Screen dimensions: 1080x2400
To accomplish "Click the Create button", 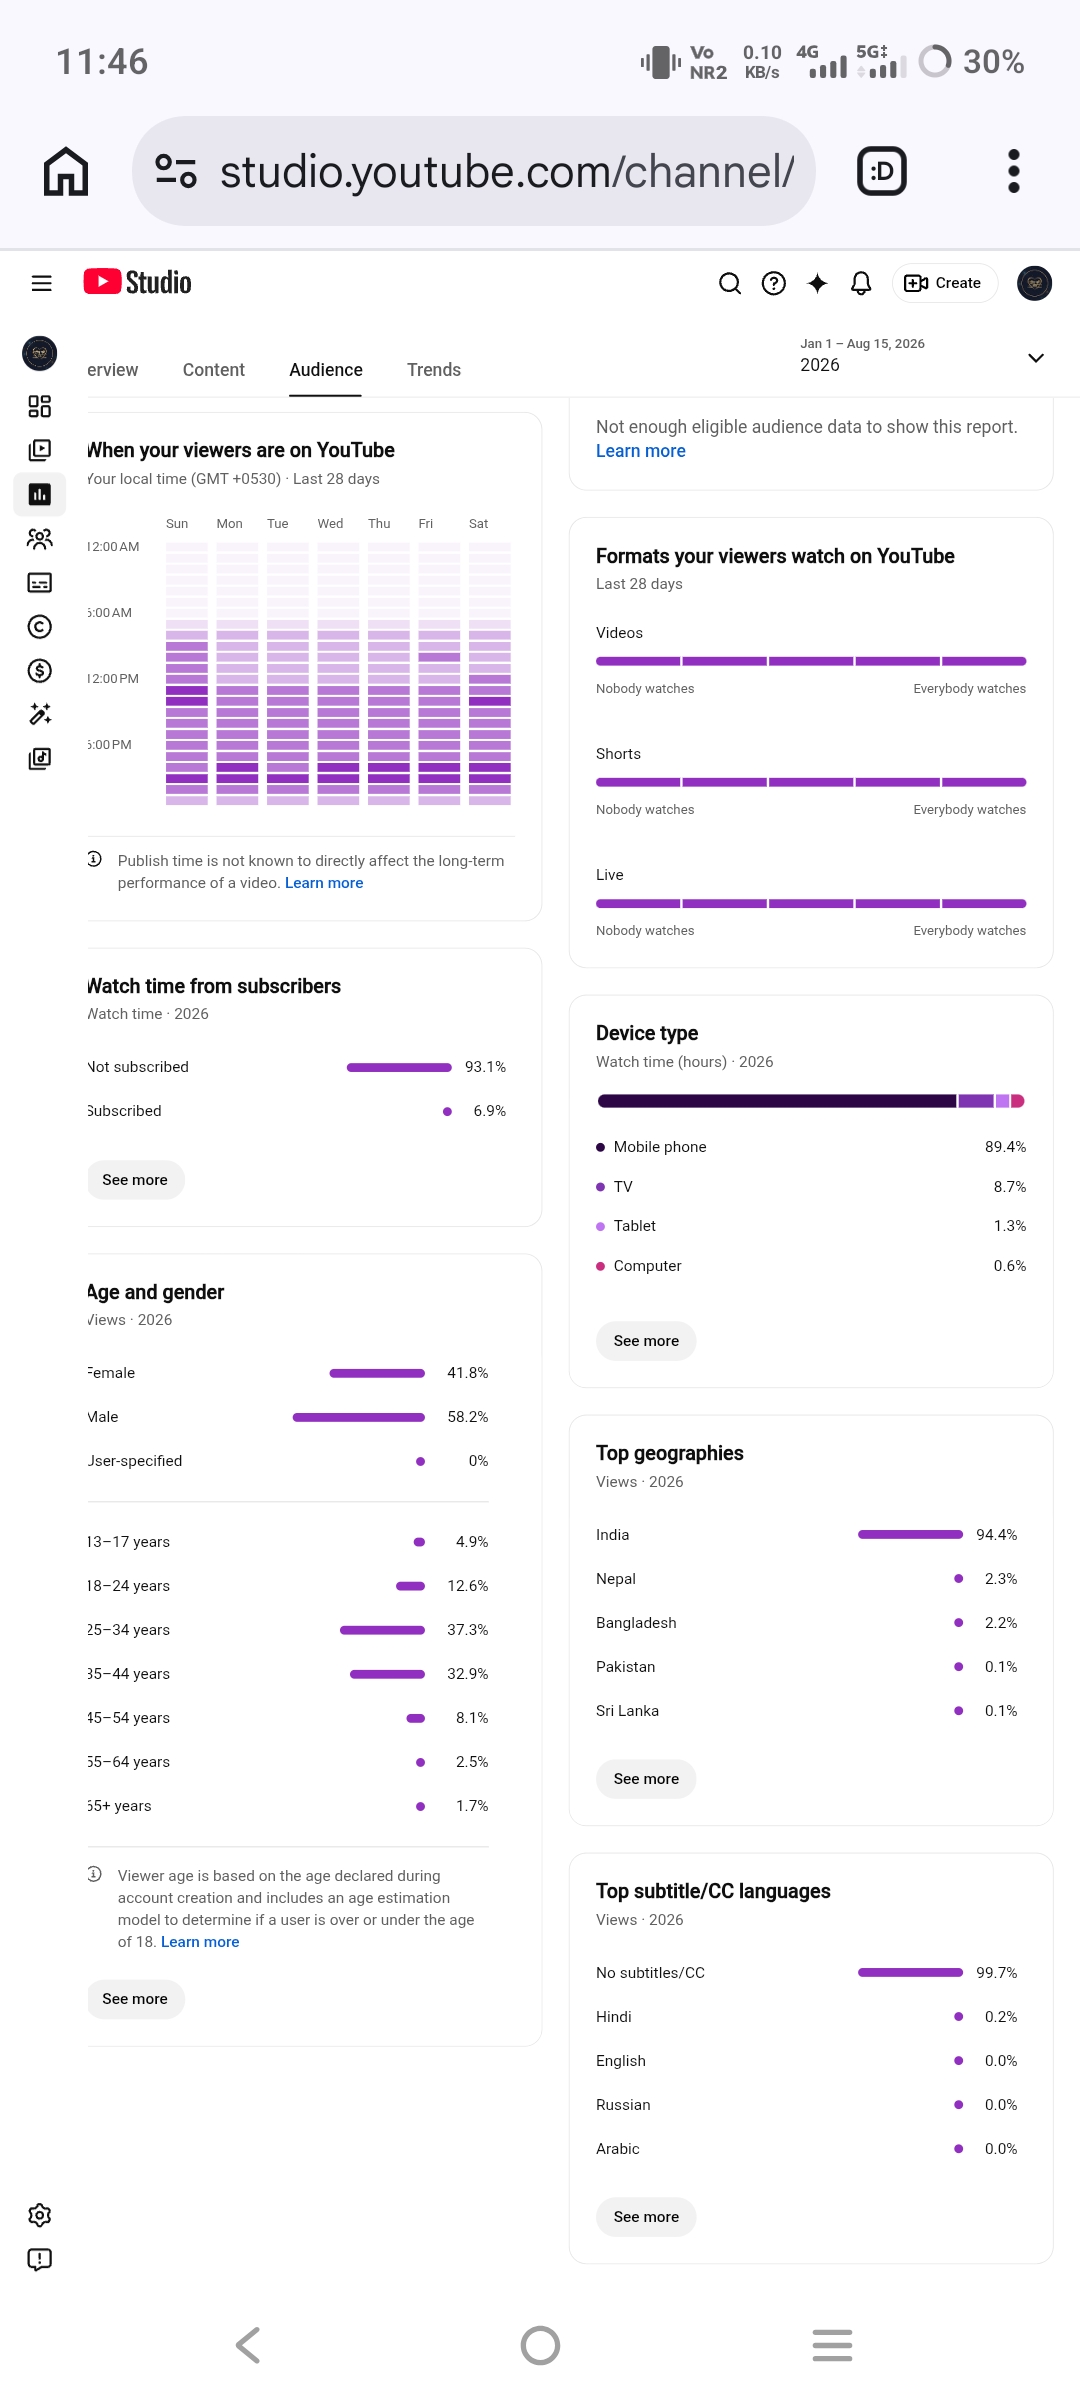I will pyautogui.click(x=944, y=283).
